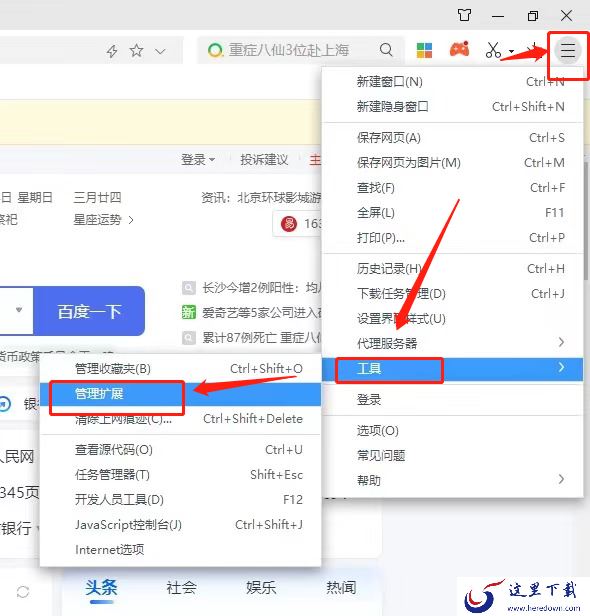Open 任务管理器(T) from submenu
Screen dimensions: 590x616
181,475
